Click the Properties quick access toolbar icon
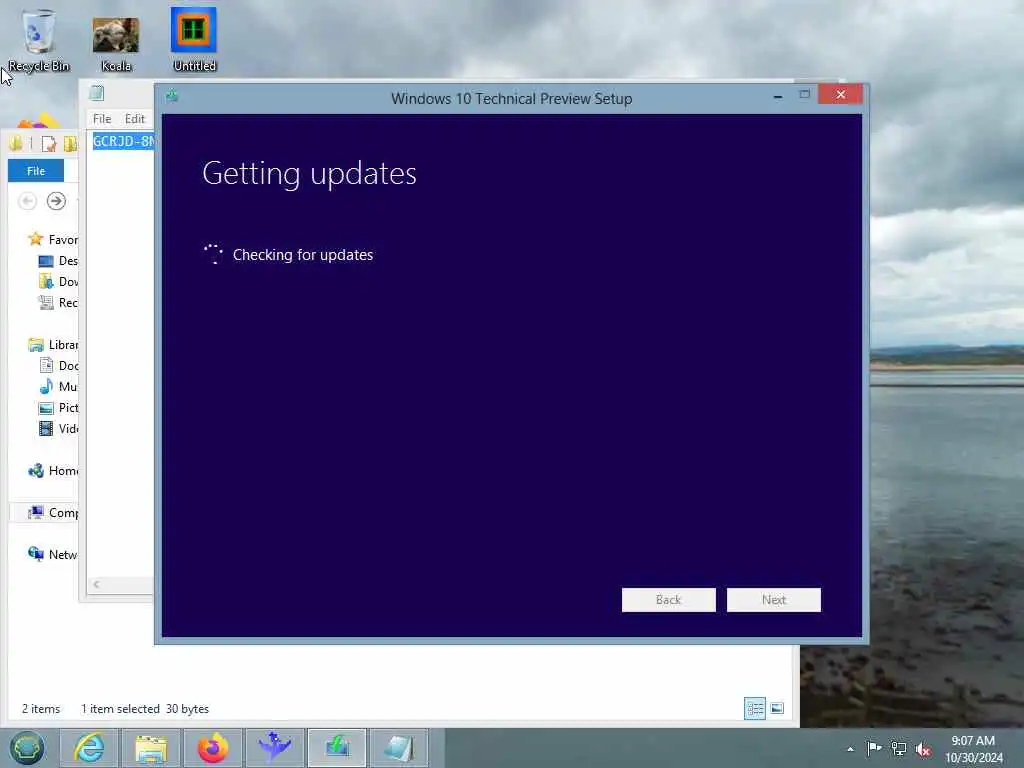The height and width of the screenshot is (768, 1024). point(48,143)
